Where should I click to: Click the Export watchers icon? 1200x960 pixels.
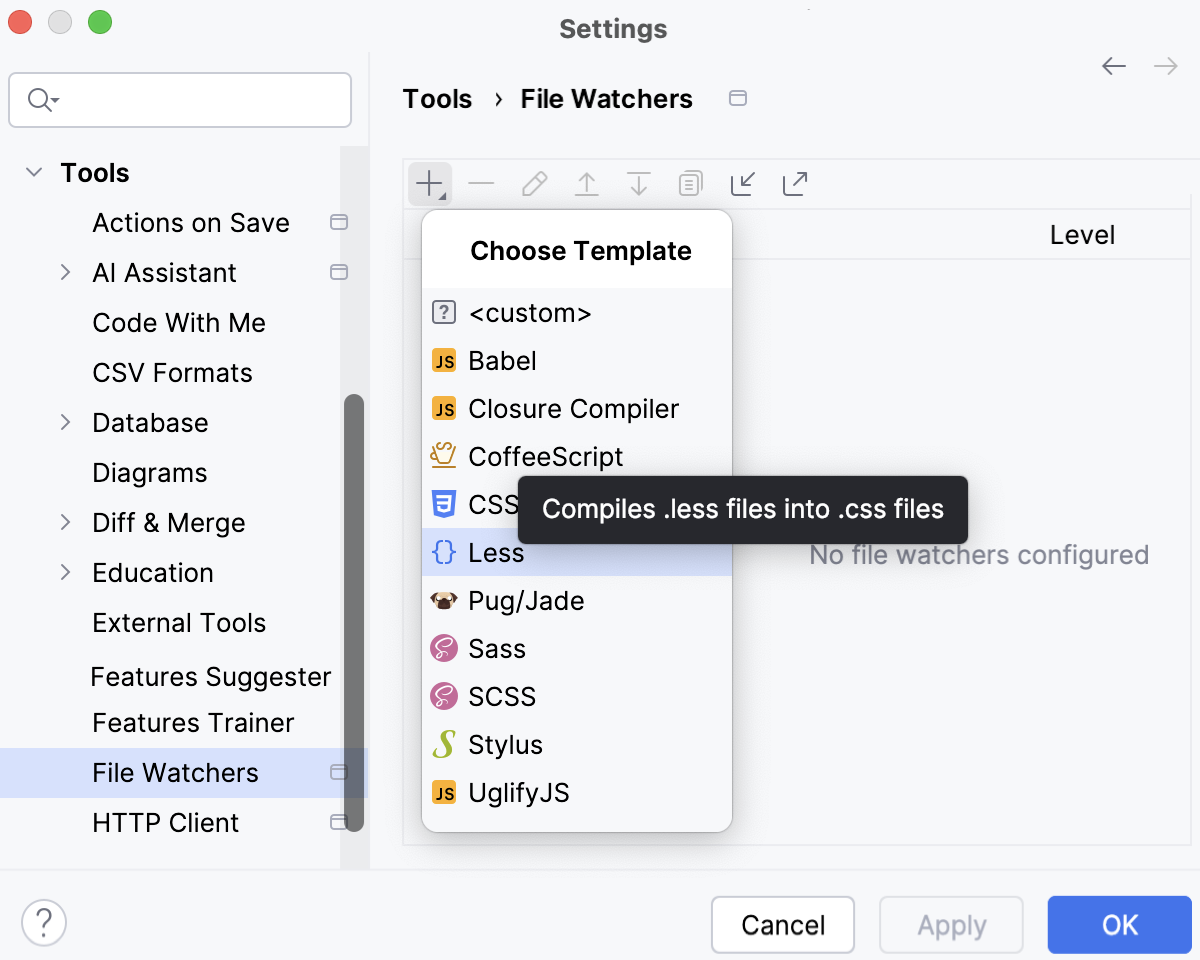pos(794,183)
